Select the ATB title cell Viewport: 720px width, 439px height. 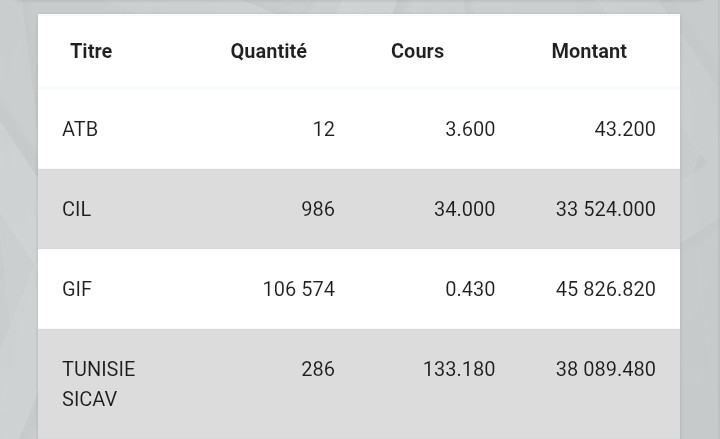click(x=80, y=129)
